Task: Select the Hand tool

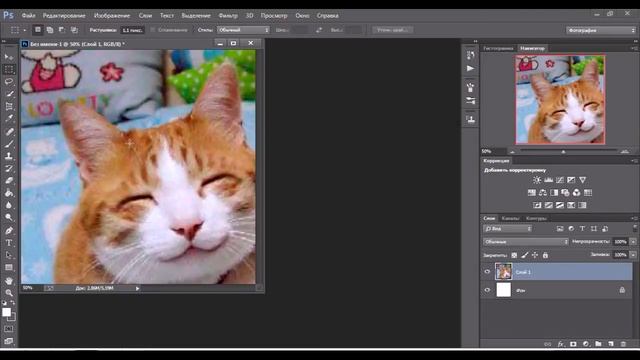Action: click(x=9, y=281)
